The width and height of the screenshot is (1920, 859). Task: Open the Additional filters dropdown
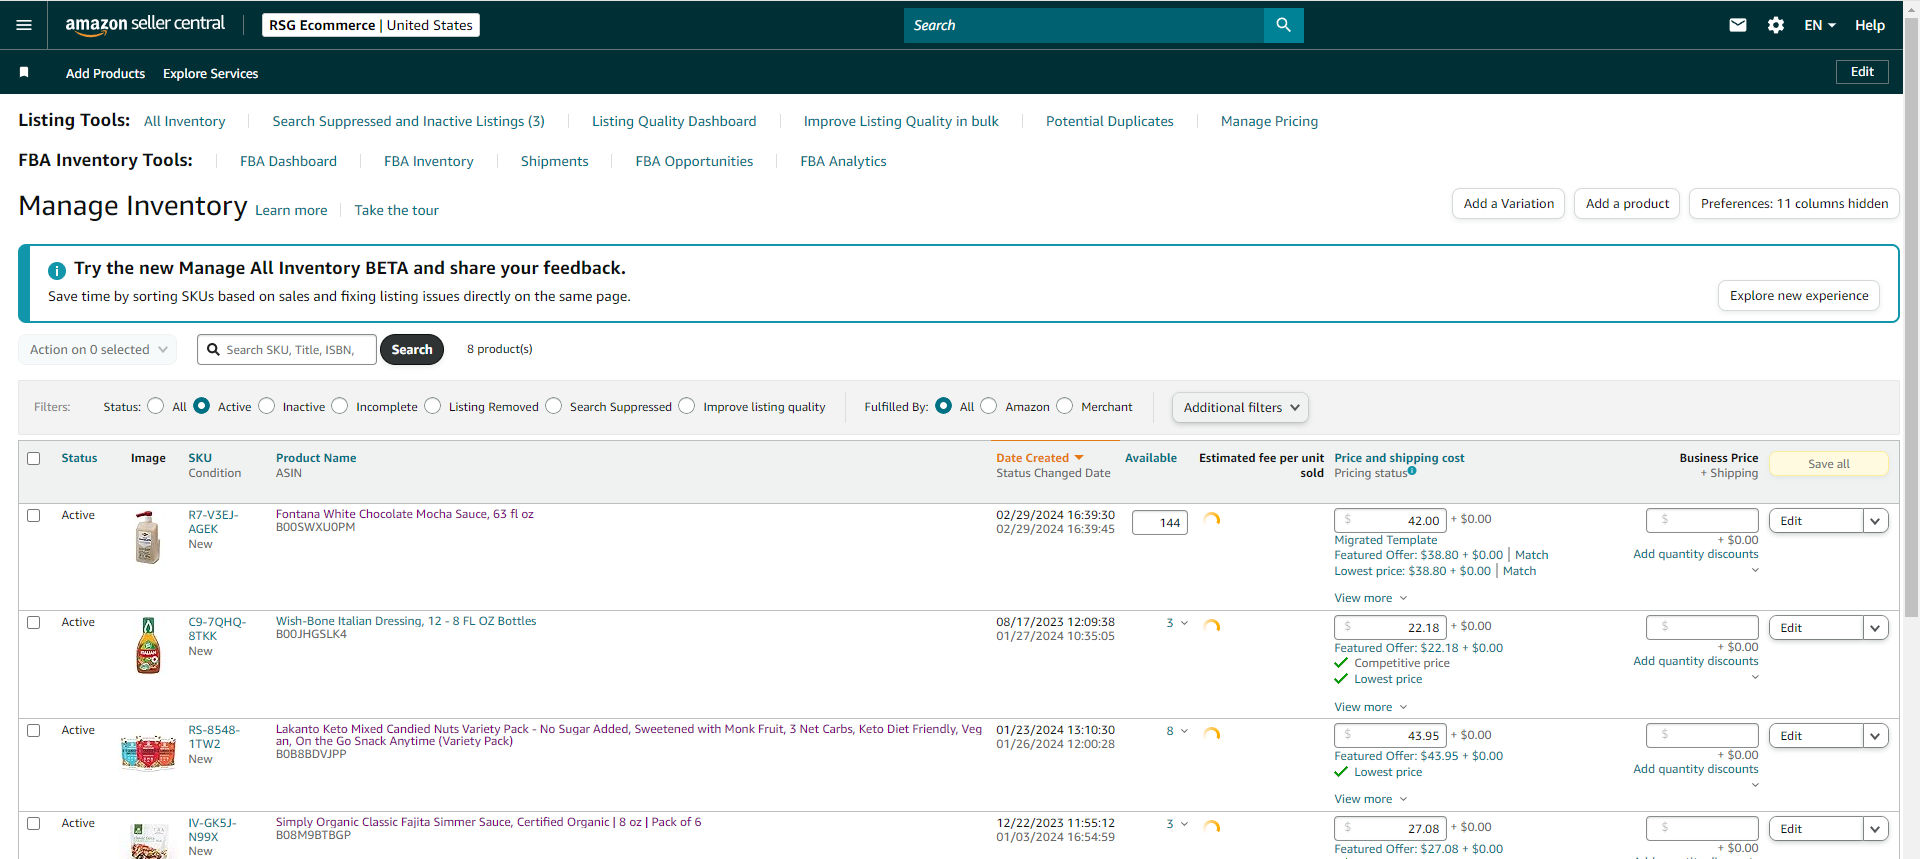1240,407
